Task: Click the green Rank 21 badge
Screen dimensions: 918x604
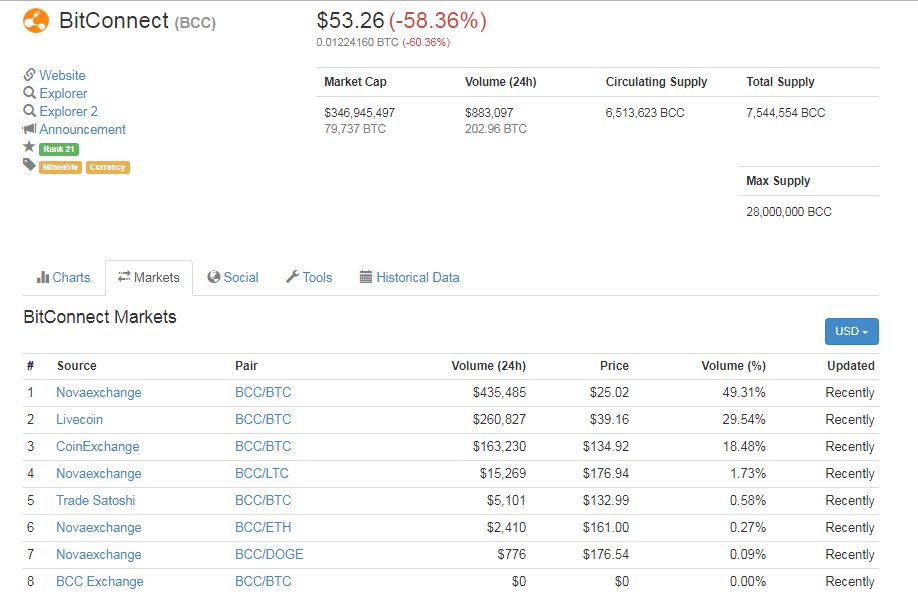Action: coord(59,149)
